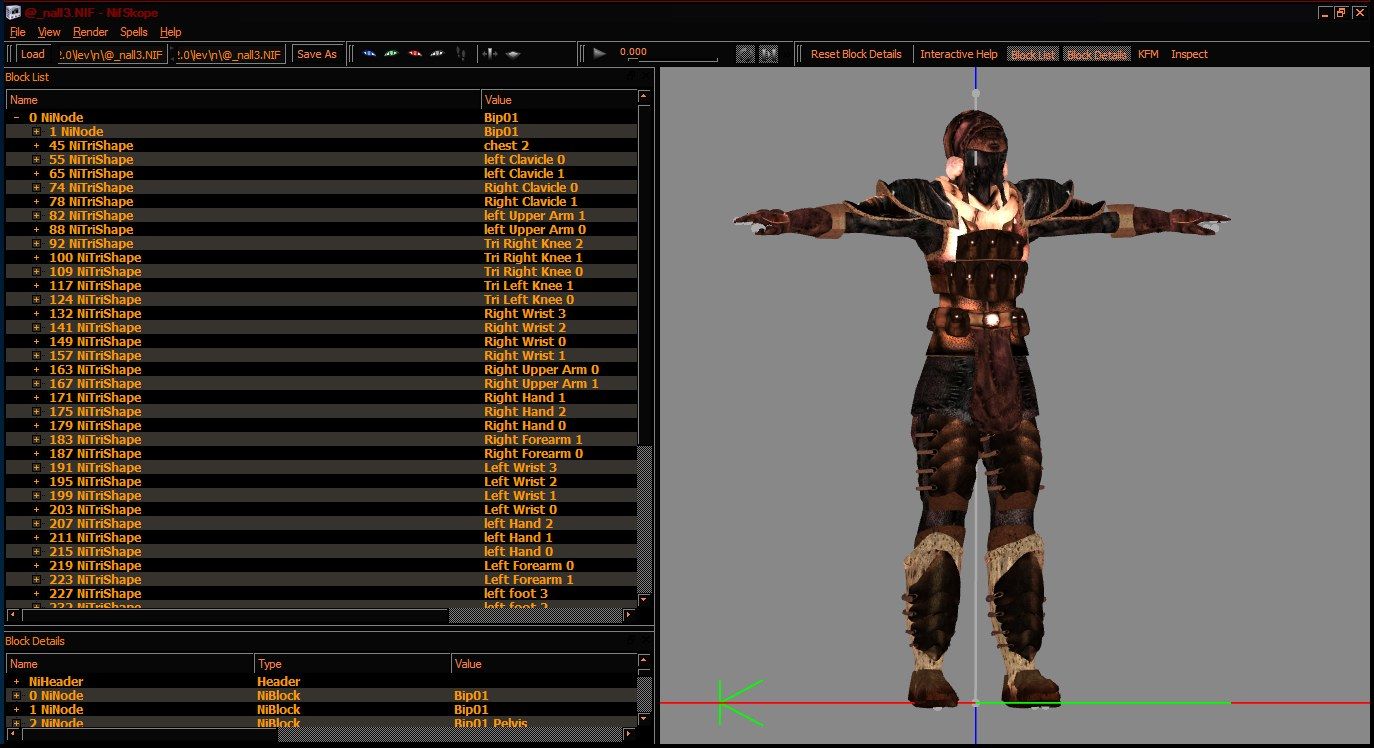1374x748 pixels.
Task: Close the Block List panel
Action: tap(645, 76)
